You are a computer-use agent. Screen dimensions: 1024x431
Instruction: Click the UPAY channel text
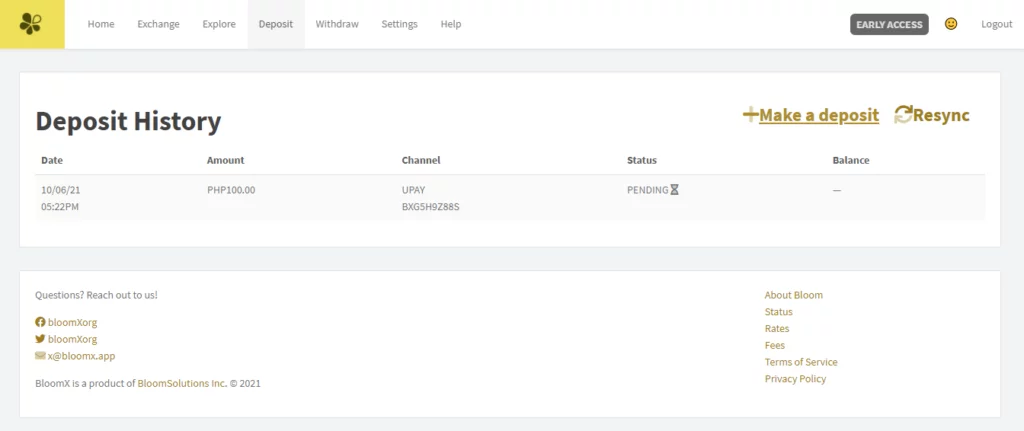[x=413, y=190]
